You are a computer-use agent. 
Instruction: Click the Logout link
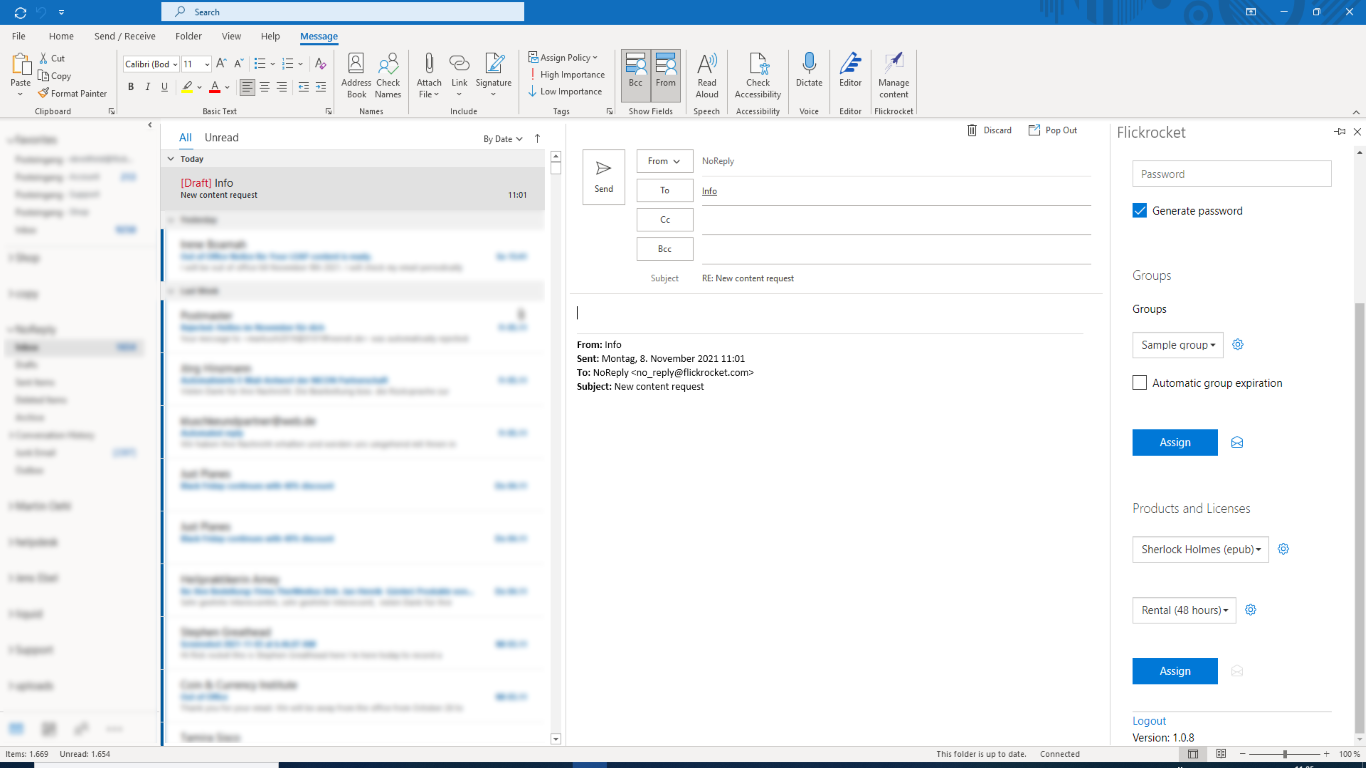click(1149, 721)
